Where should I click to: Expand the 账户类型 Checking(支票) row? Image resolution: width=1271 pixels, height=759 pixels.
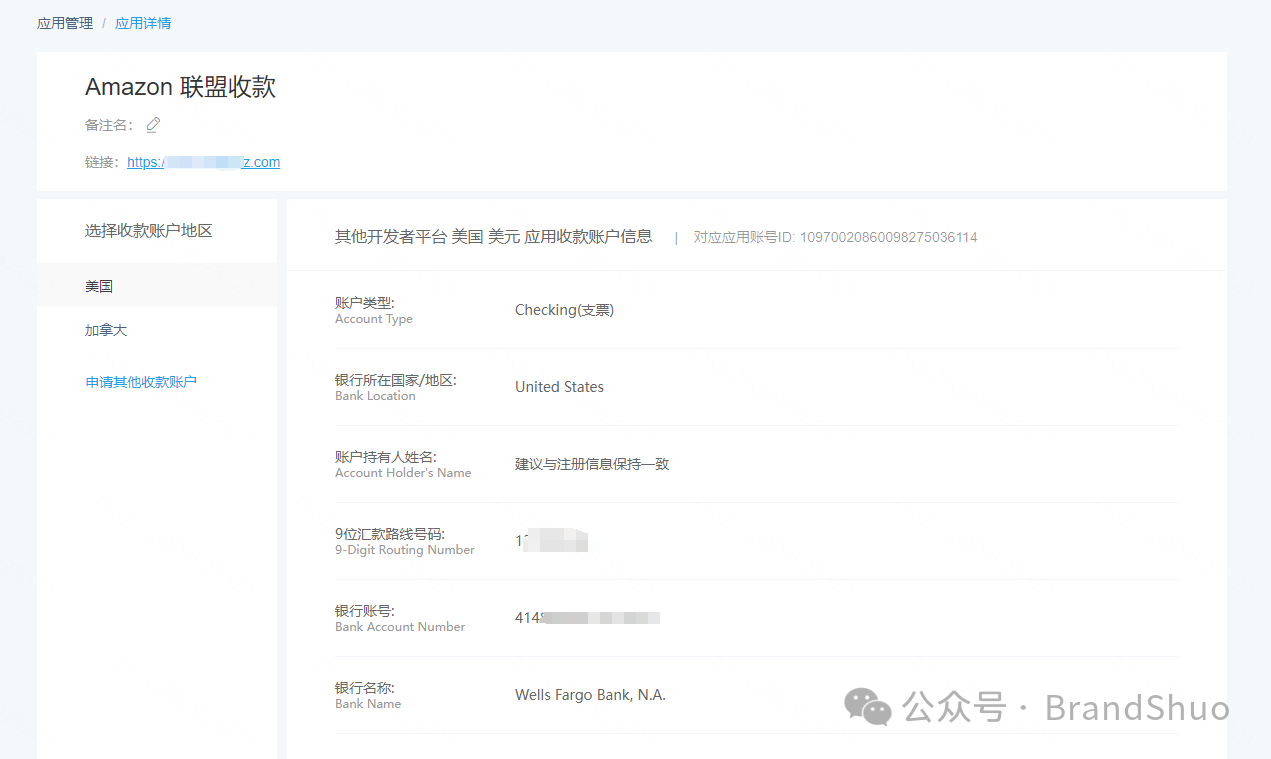(x=565, y=309)
